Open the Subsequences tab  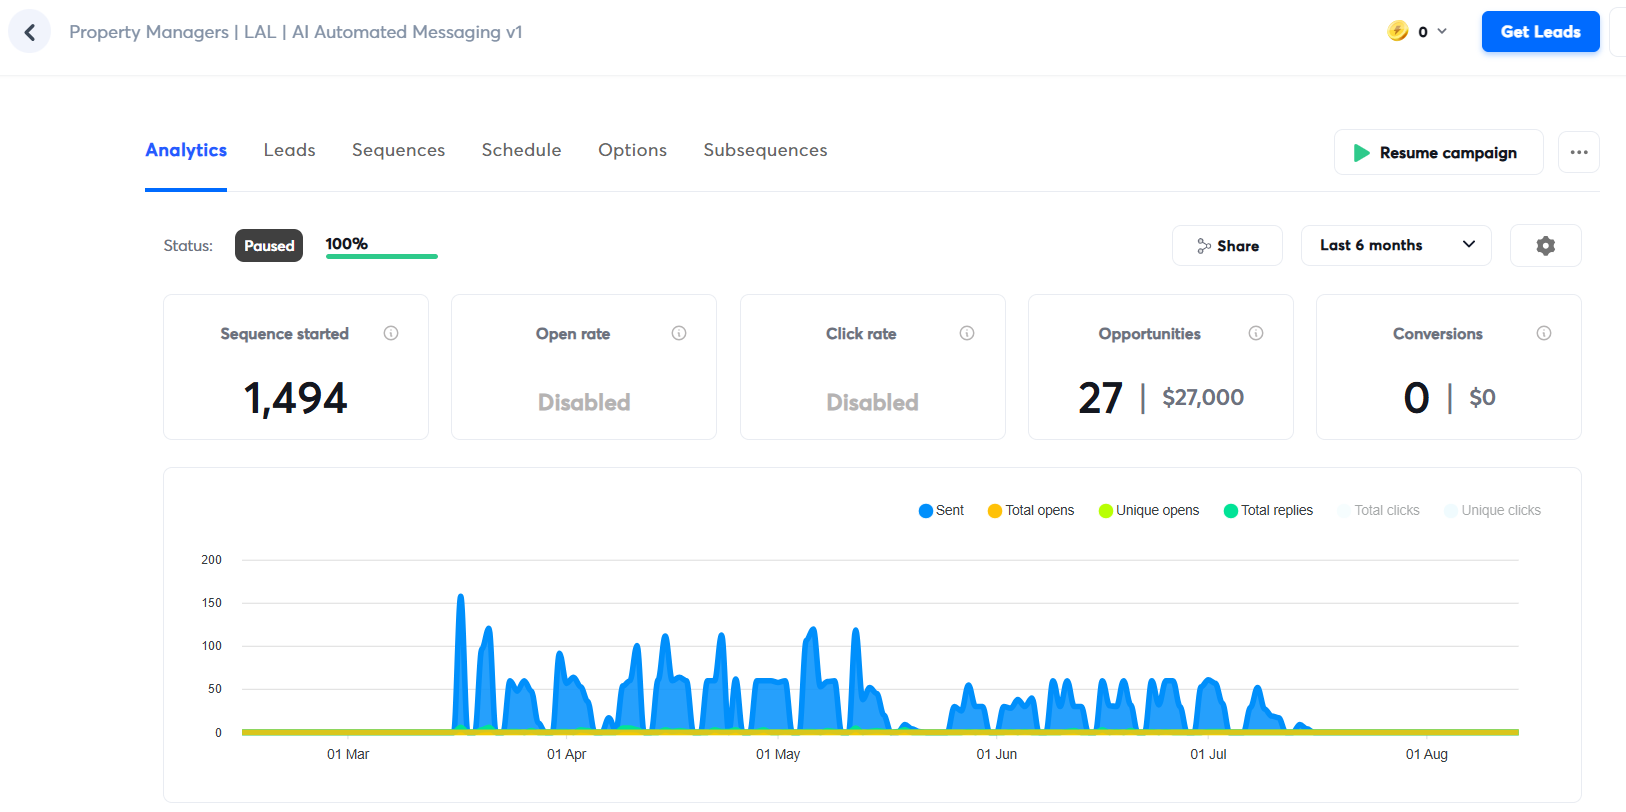[x=765, y=150]
